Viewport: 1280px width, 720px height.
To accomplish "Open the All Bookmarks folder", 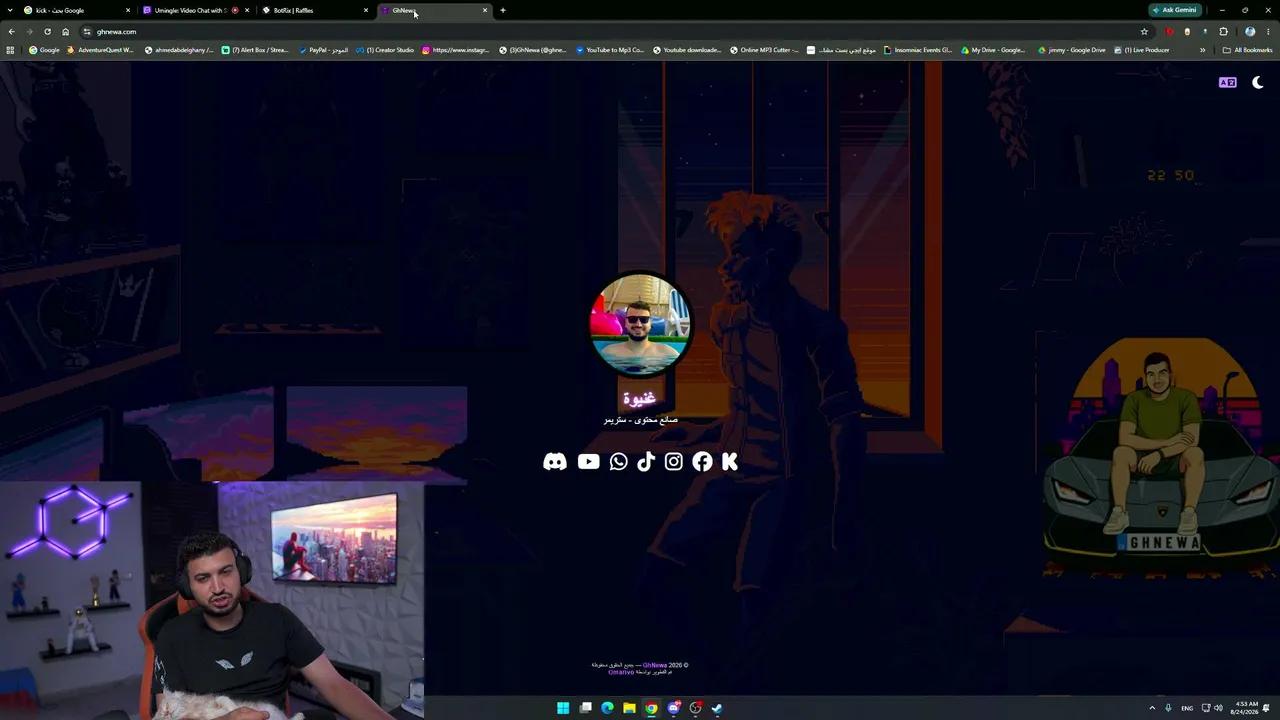I will tap(1247, 50).
